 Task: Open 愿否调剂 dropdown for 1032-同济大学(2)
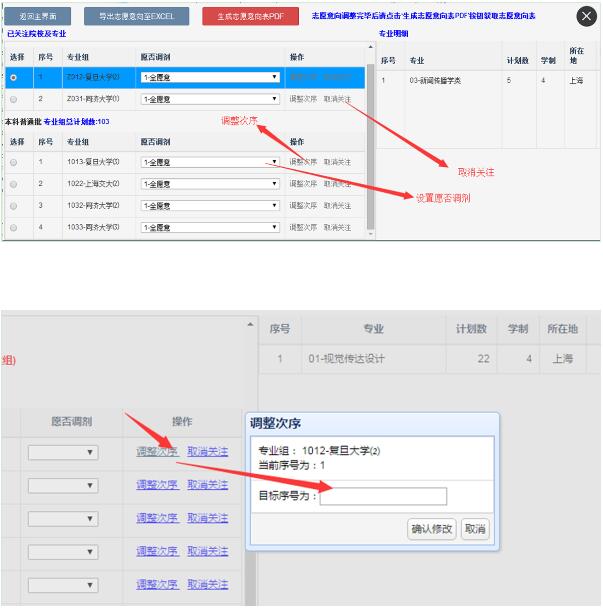[x=210, y=205]
